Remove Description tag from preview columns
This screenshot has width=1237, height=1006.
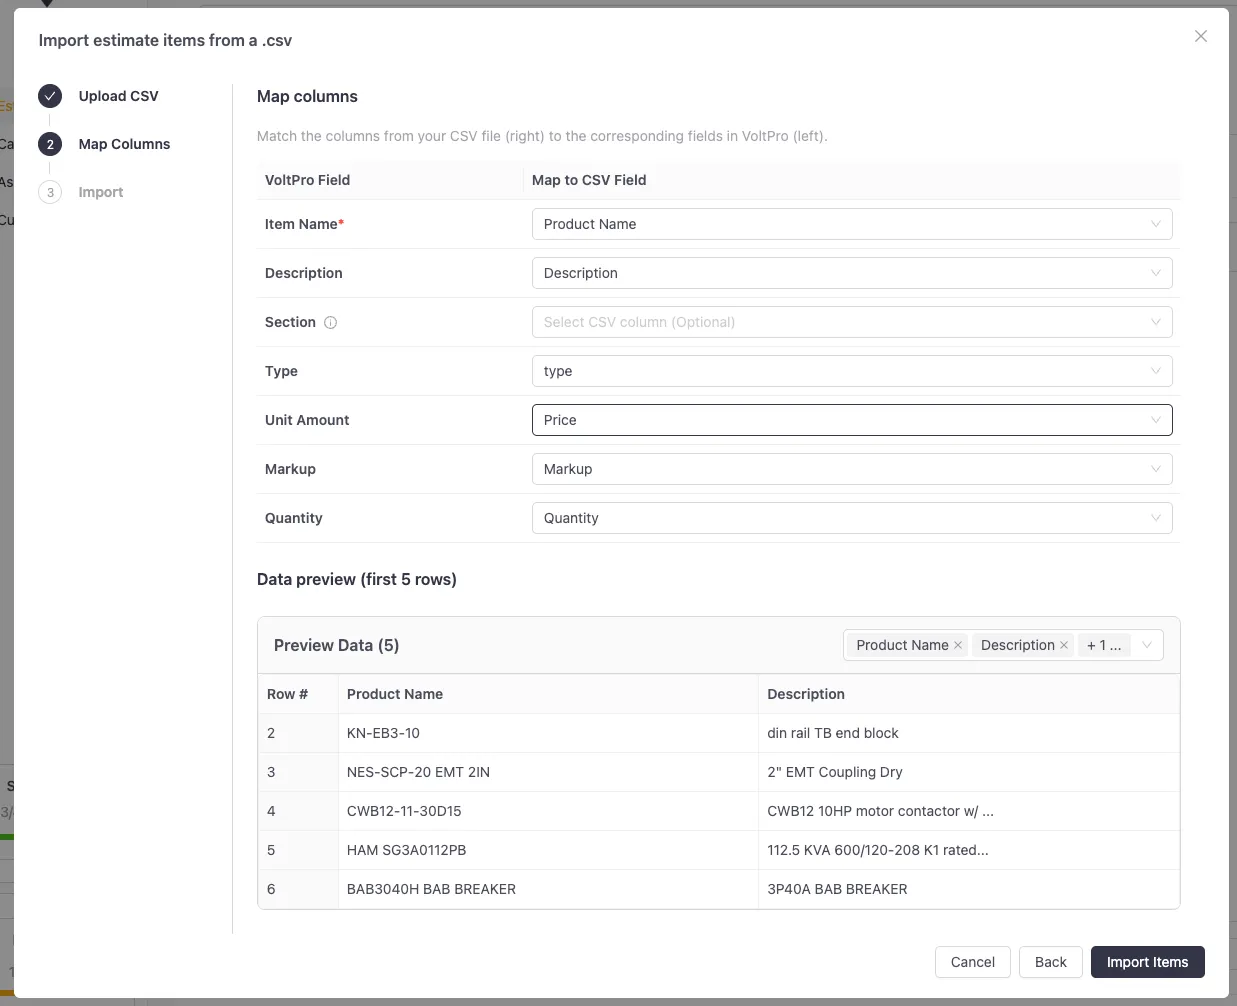(x=1064, y=645)
